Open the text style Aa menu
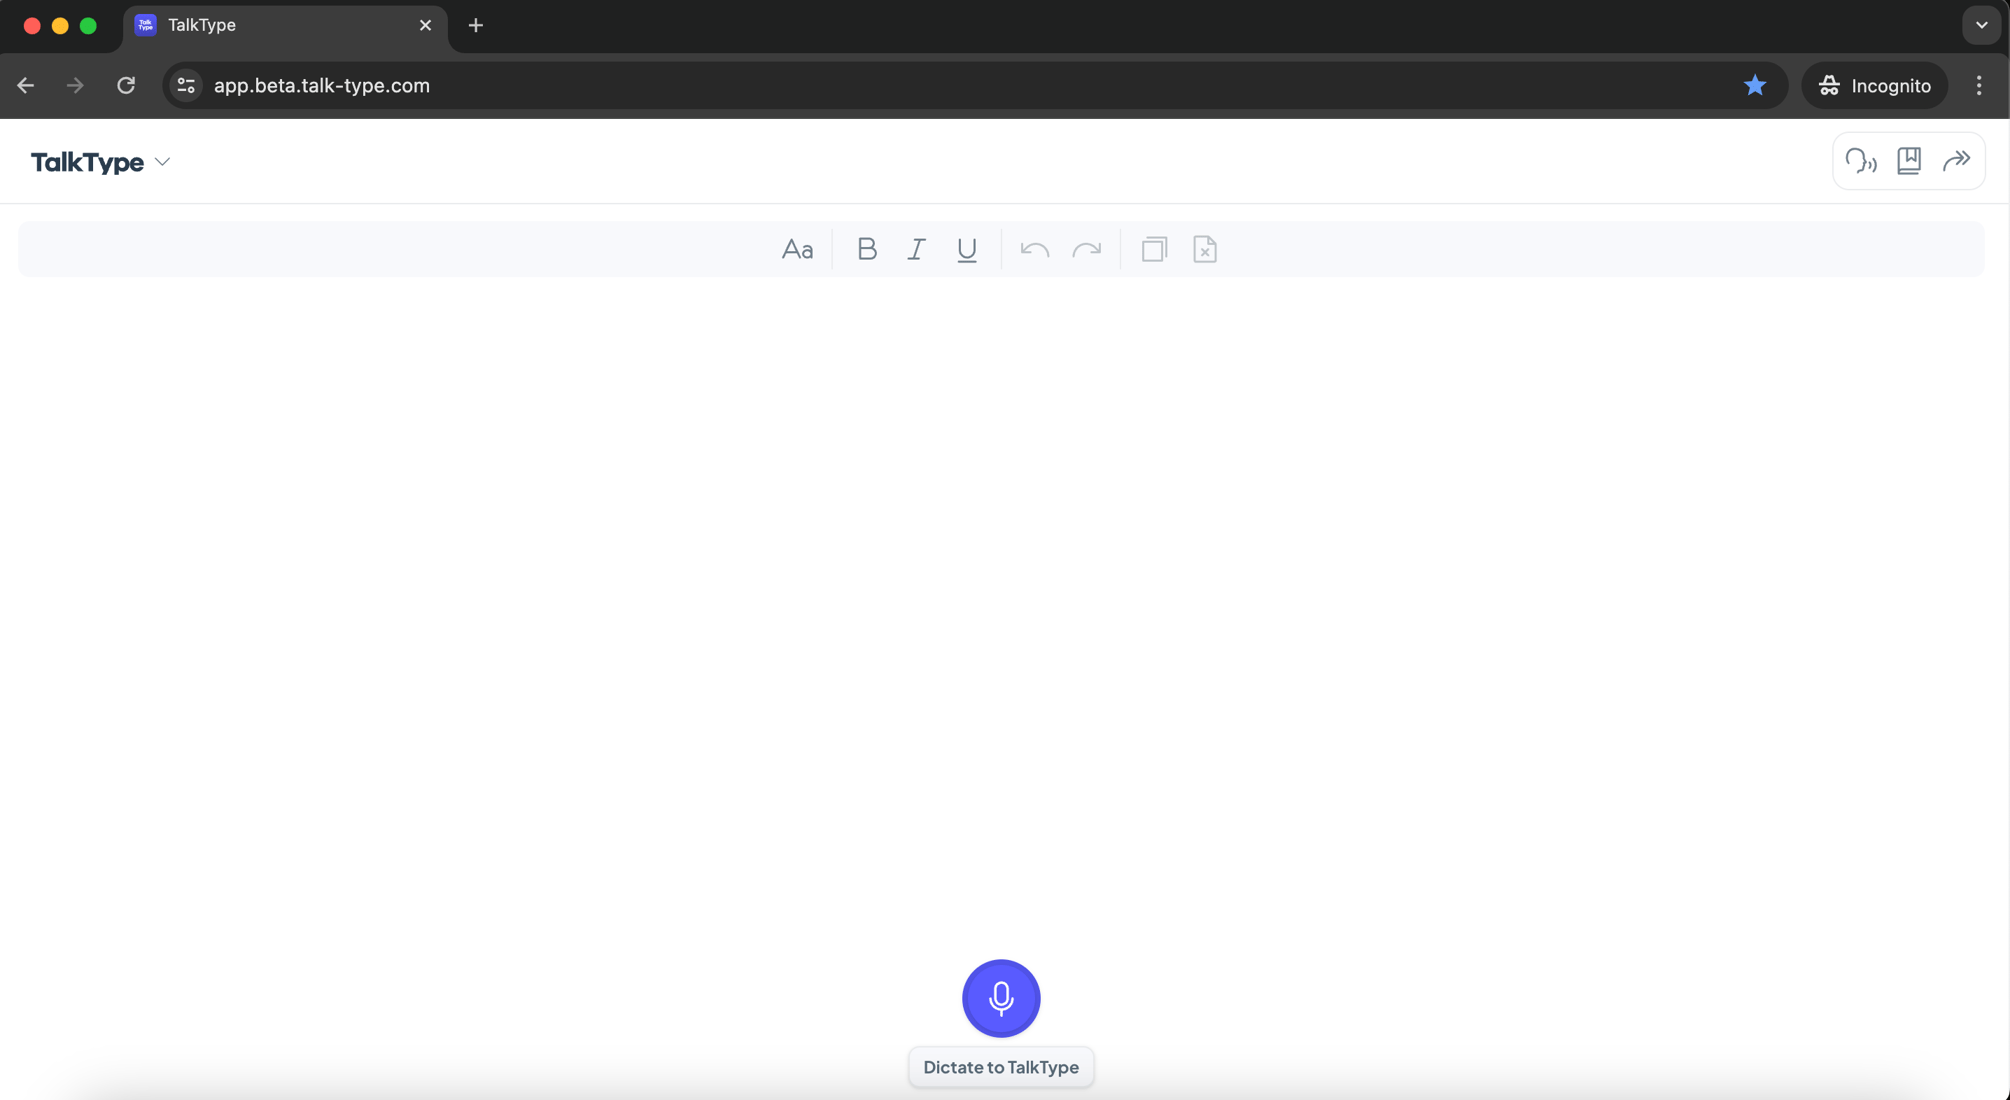Image resolution: width=2010 pixels, height=1100 pixels. [x=797, y=249]
